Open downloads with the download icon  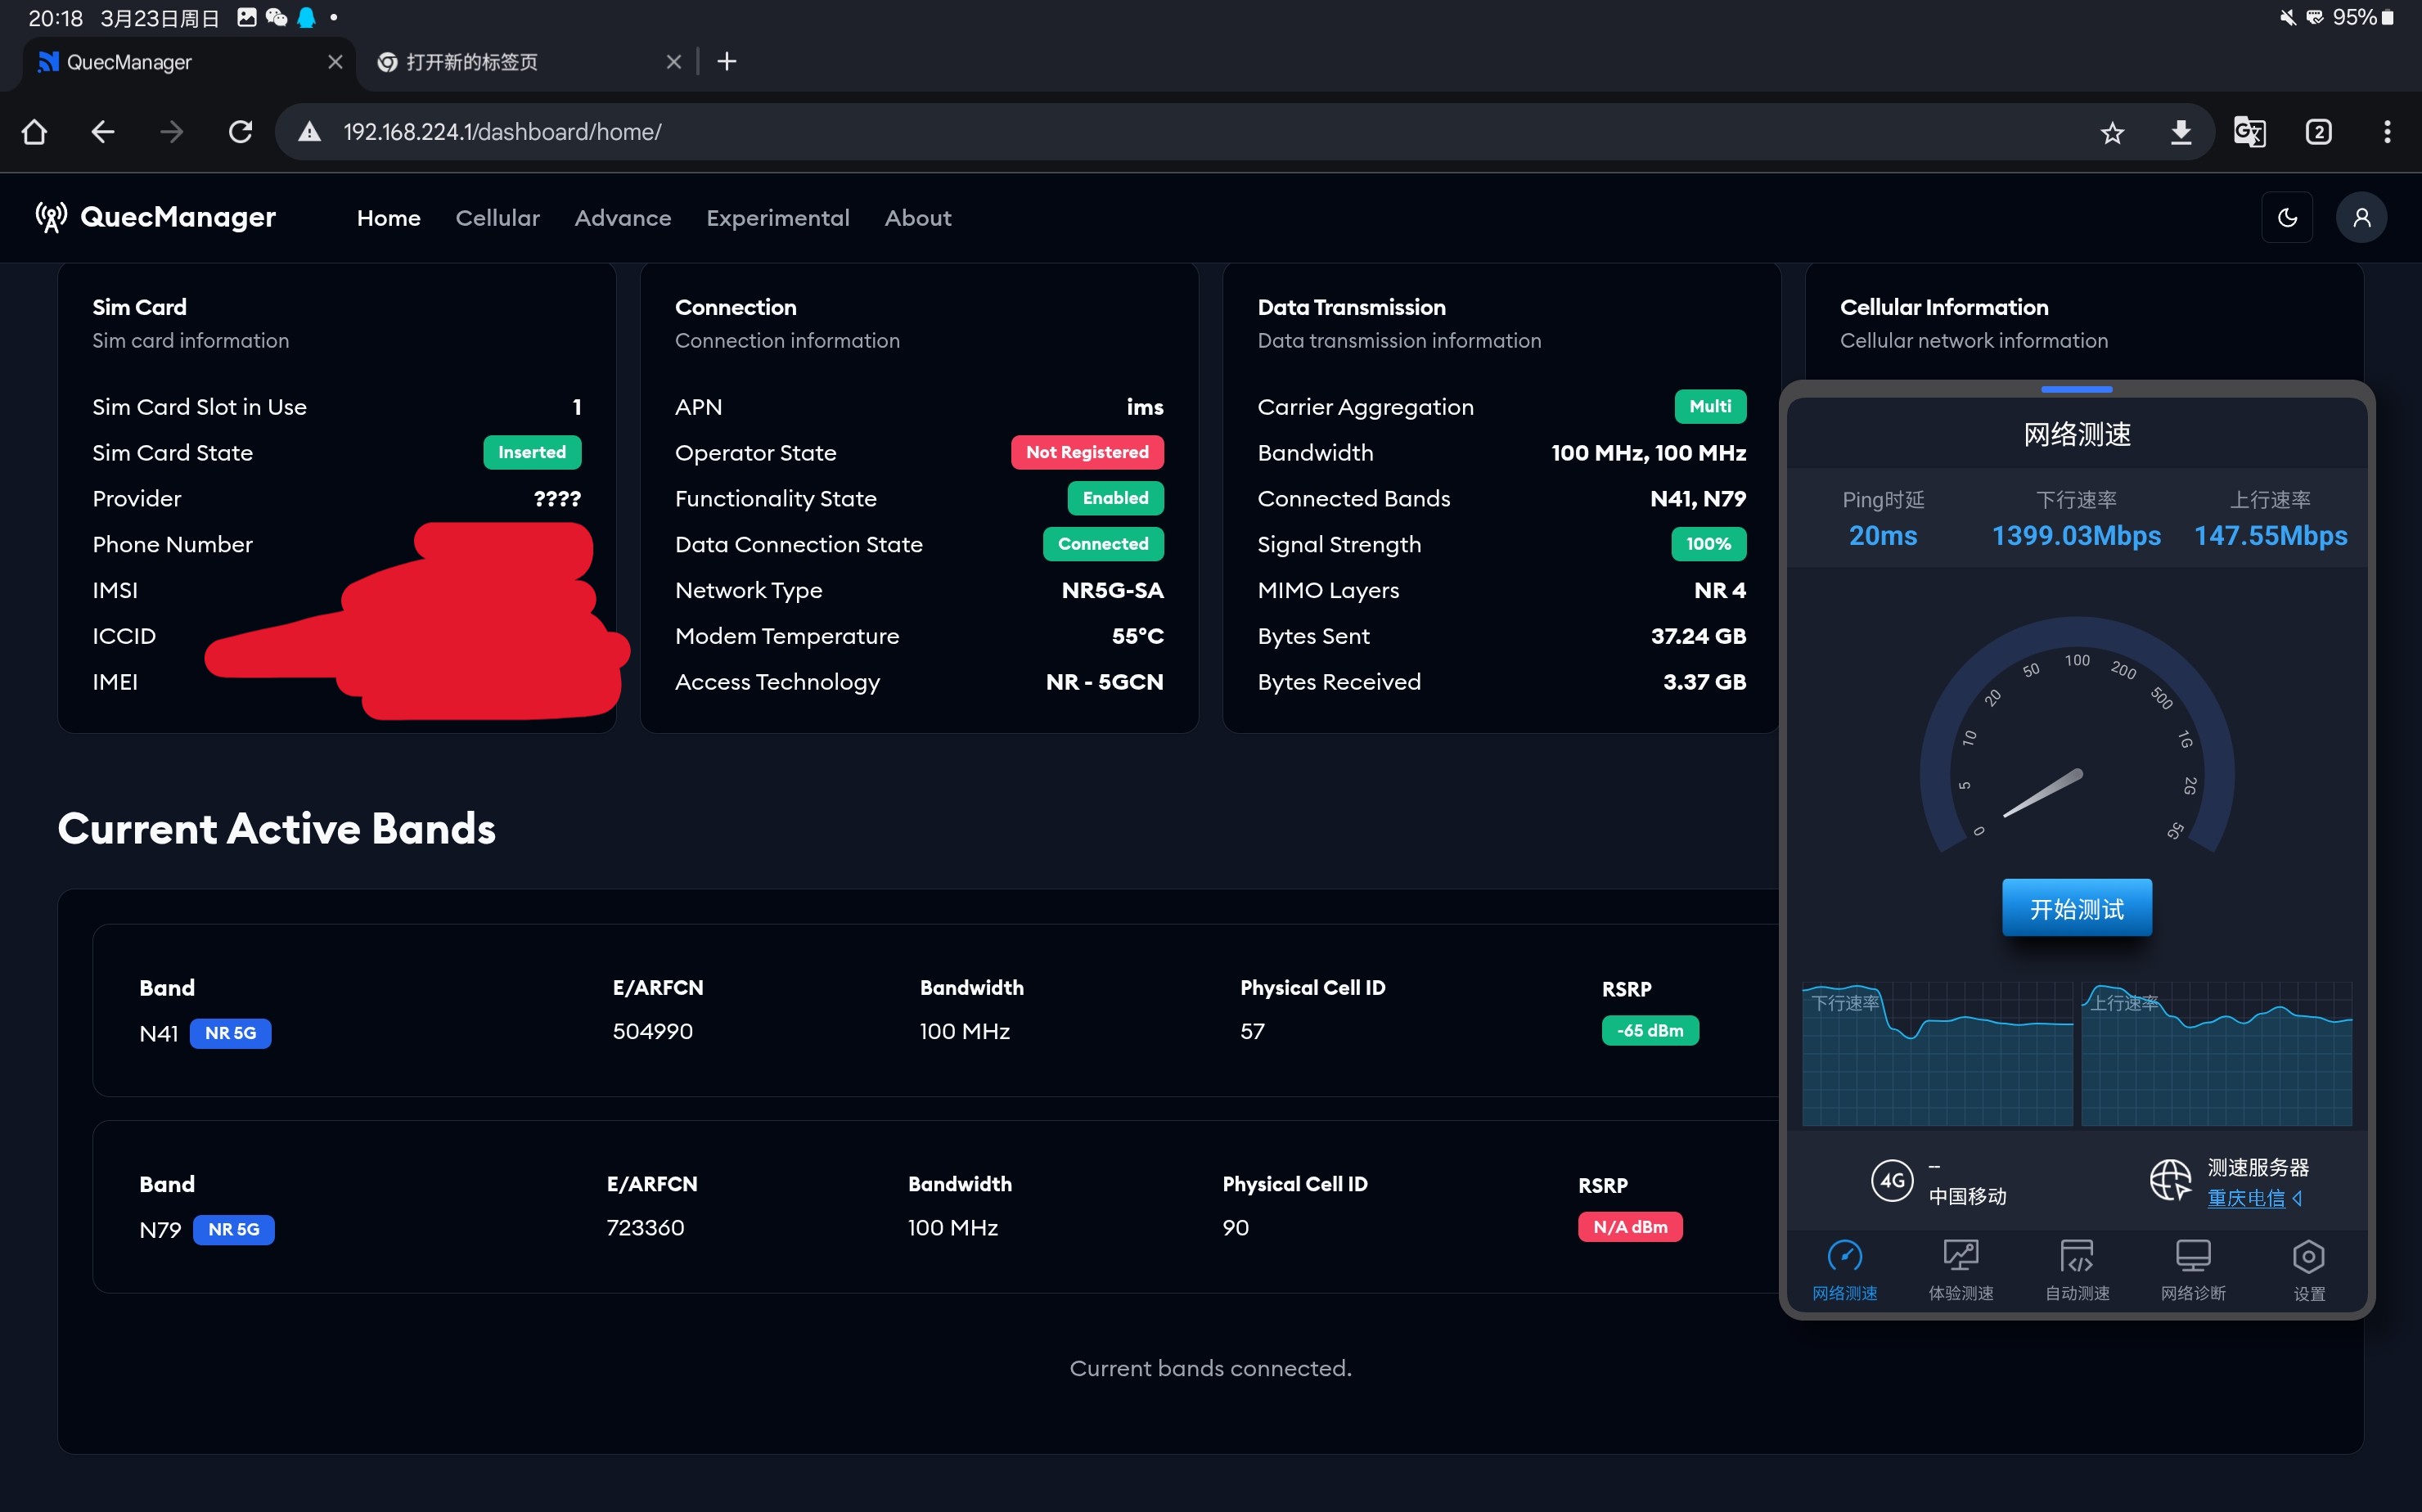(2181, 132)
